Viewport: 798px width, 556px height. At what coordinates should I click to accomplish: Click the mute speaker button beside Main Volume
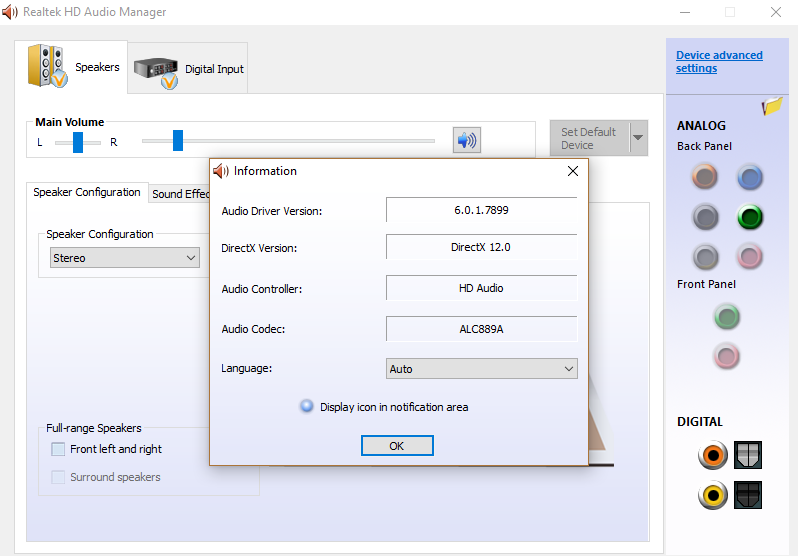(467, 140)
